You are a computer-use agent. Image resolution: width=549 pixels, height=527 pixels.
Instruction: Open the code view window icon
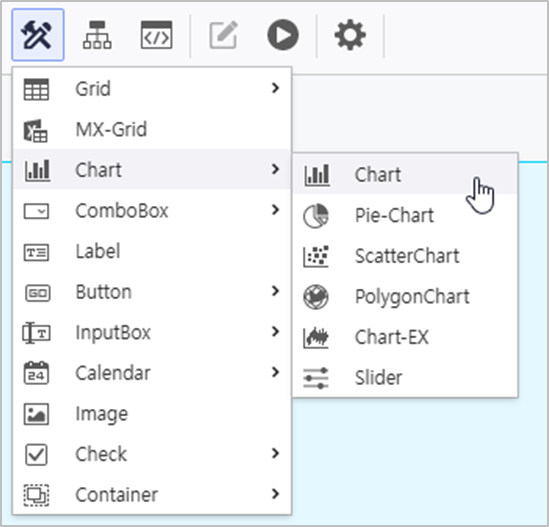pos(157,35)
